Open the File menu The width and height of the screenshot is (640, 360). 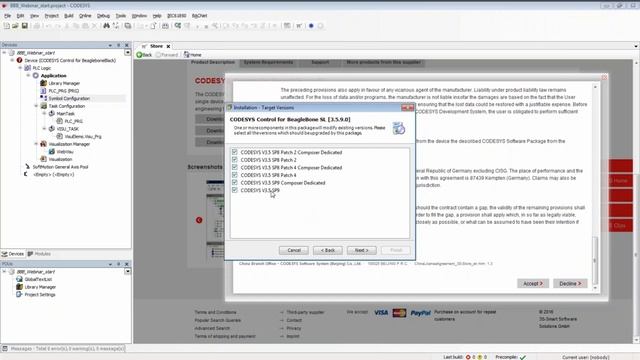8,16
